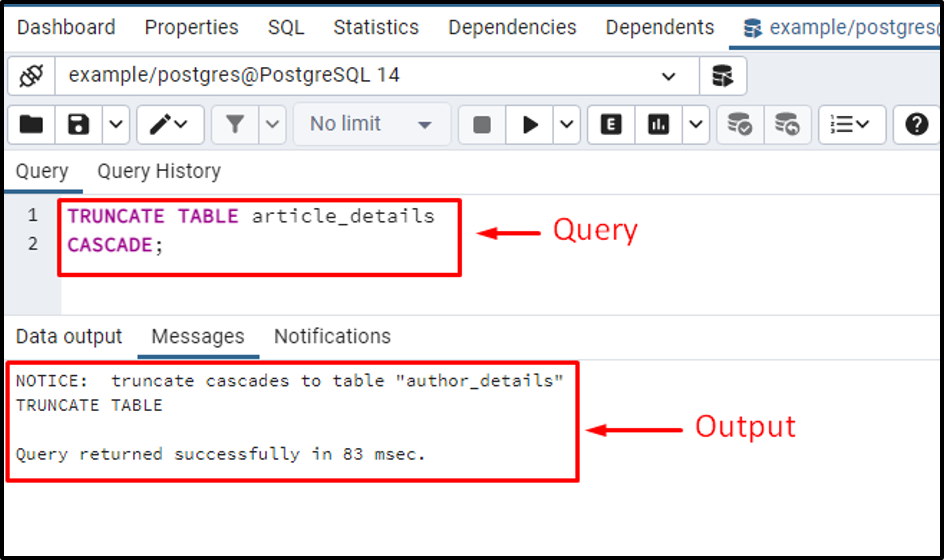Toggle the connection status icon
The width and height of the screenshot is (944, 560).
(x=31, y=76)
